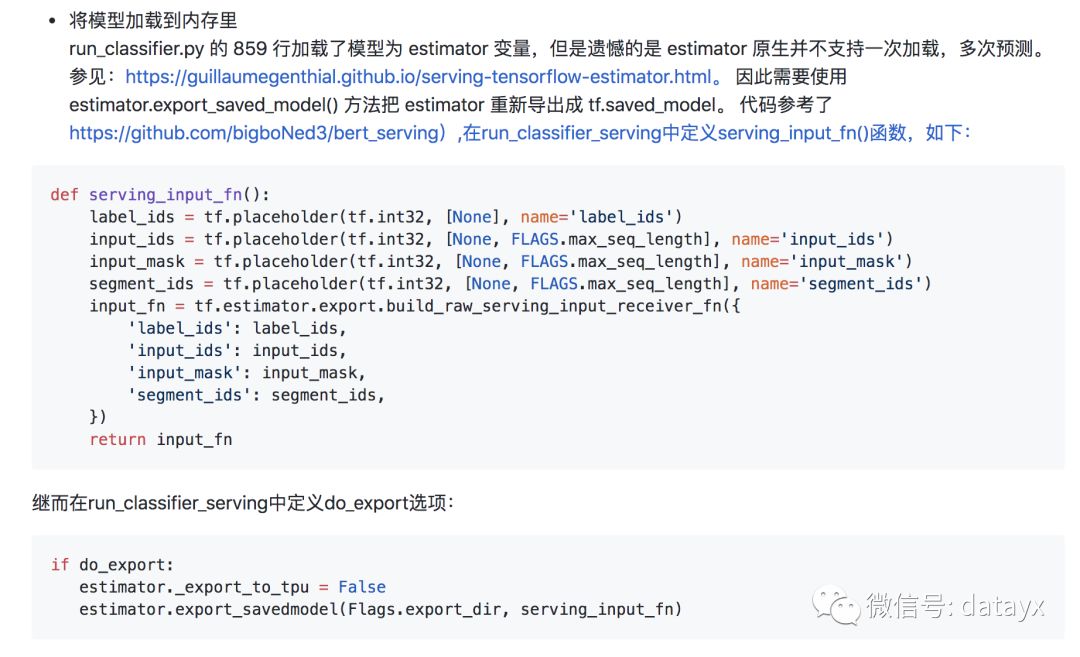Click the 'if do_export:' code line
1080x657 pixels.
[x=112, y=565]
